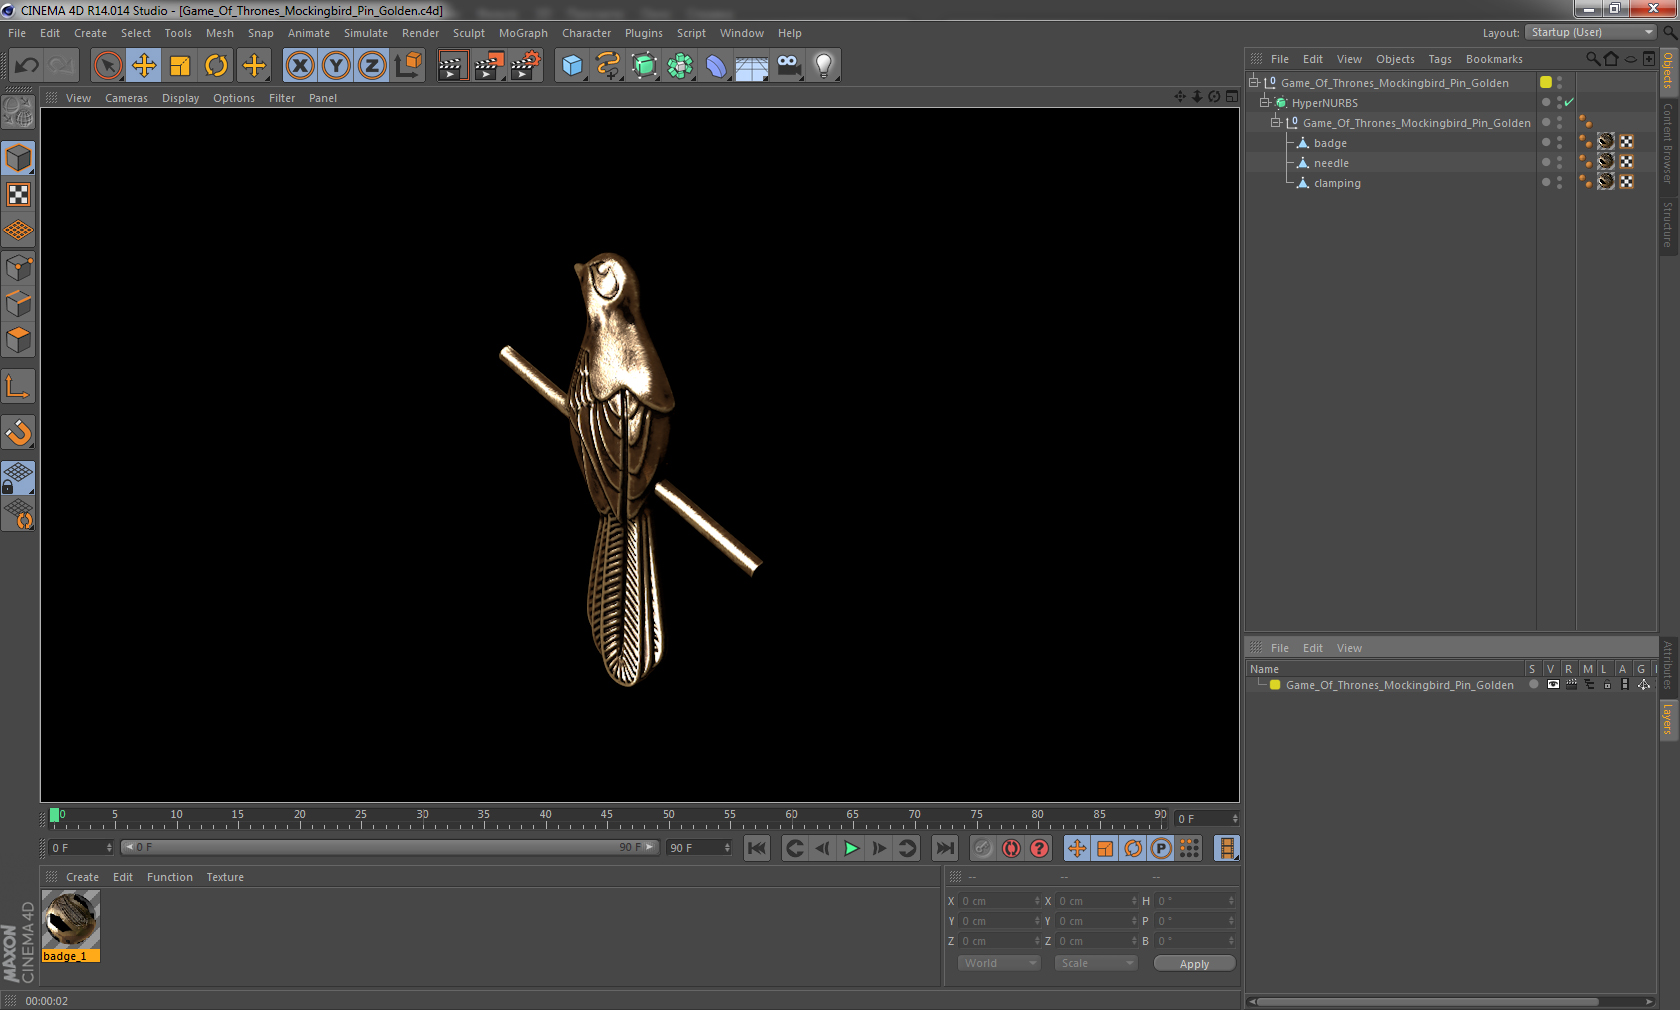This screenshot has width=1680, height=1010.
Task: Click yellow layer swatch of root object
Action: (x=1546, y=82)
